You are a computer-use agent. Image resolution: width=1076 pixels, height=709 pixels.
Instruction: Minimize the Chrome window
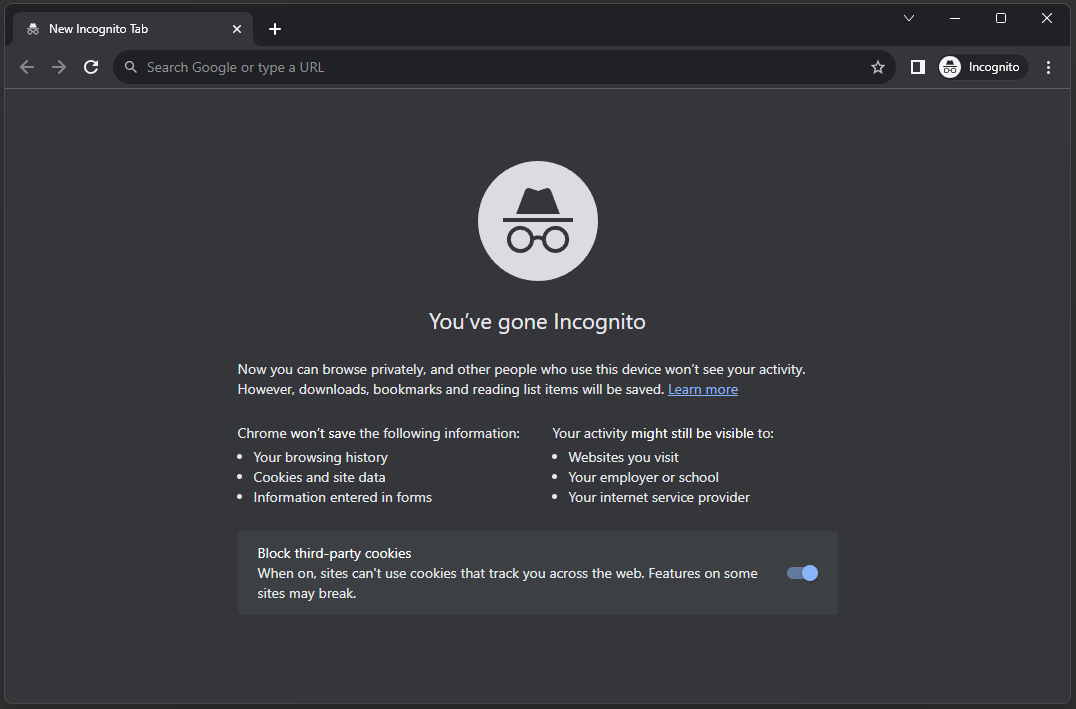point(955,18)
